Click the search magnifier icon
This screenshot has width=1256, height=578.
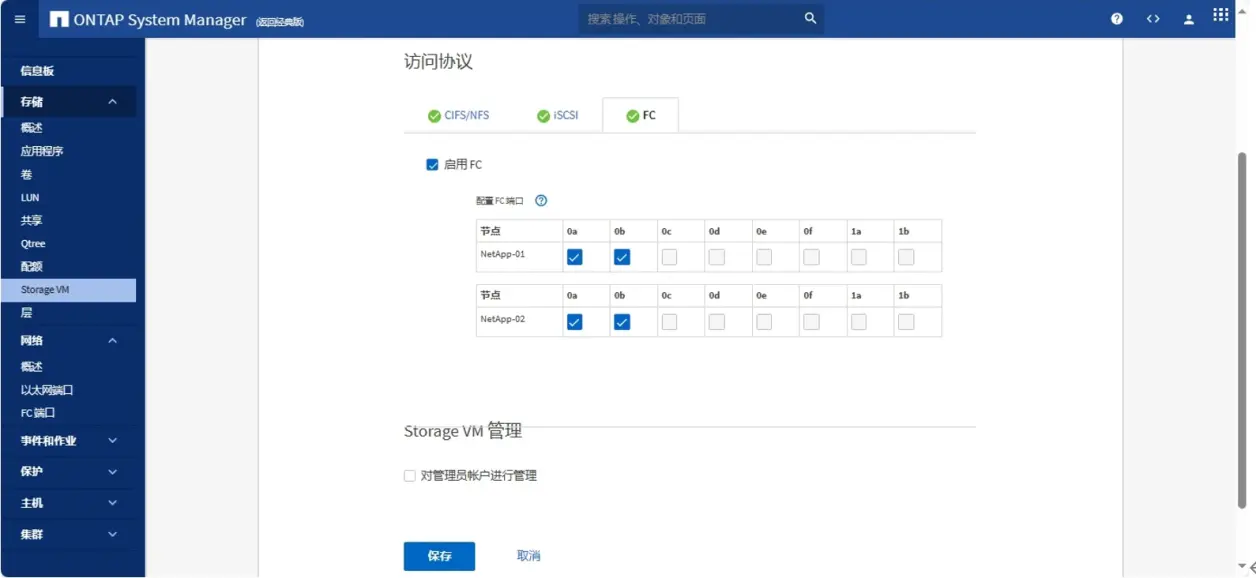point(810,18)
